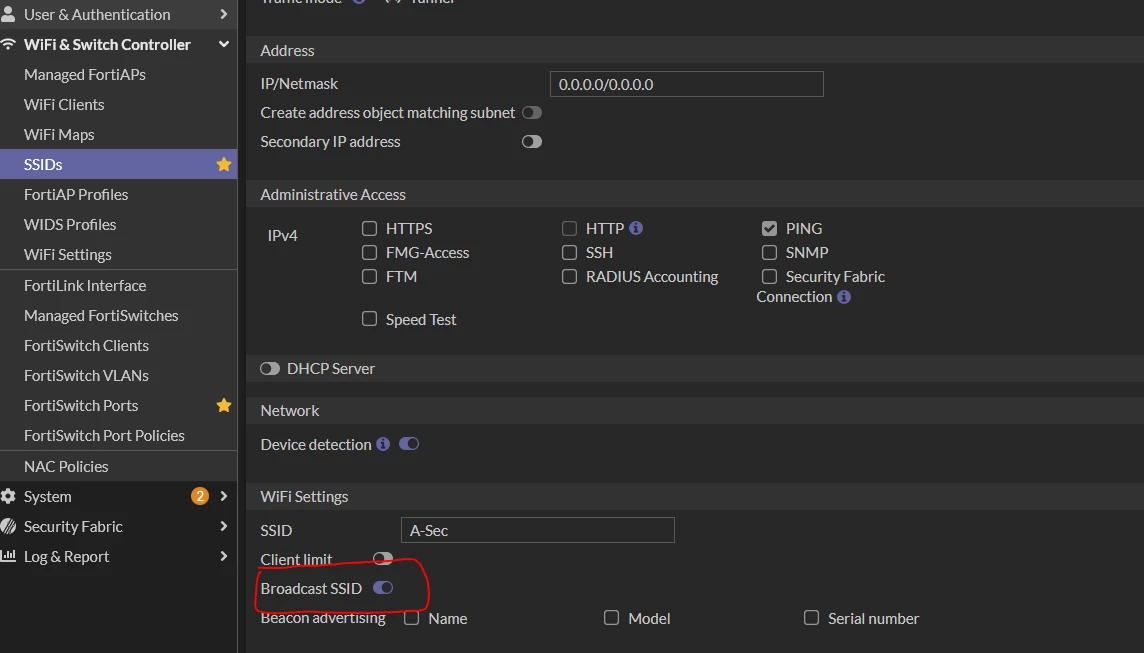Enable the Client limit toggle

tap(383, 558)
